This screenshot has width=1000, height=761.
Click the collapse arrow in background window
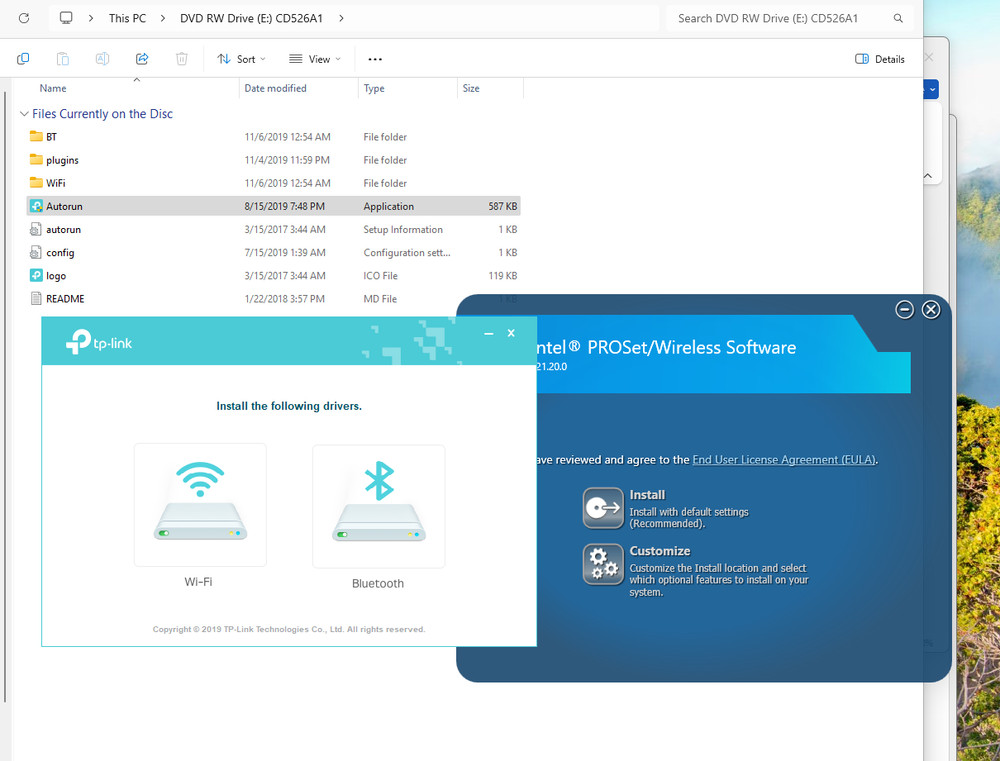click(x=929, y=175)
